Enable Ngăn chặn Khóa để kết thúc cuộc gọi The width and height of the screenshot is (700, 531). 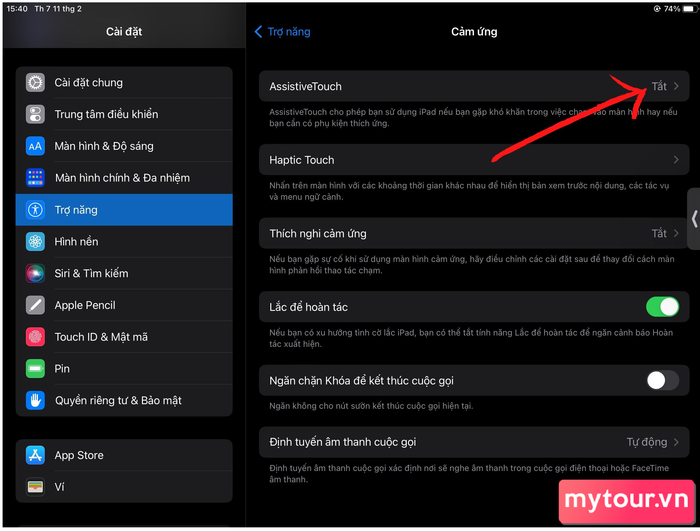click(x=662, y=380)
